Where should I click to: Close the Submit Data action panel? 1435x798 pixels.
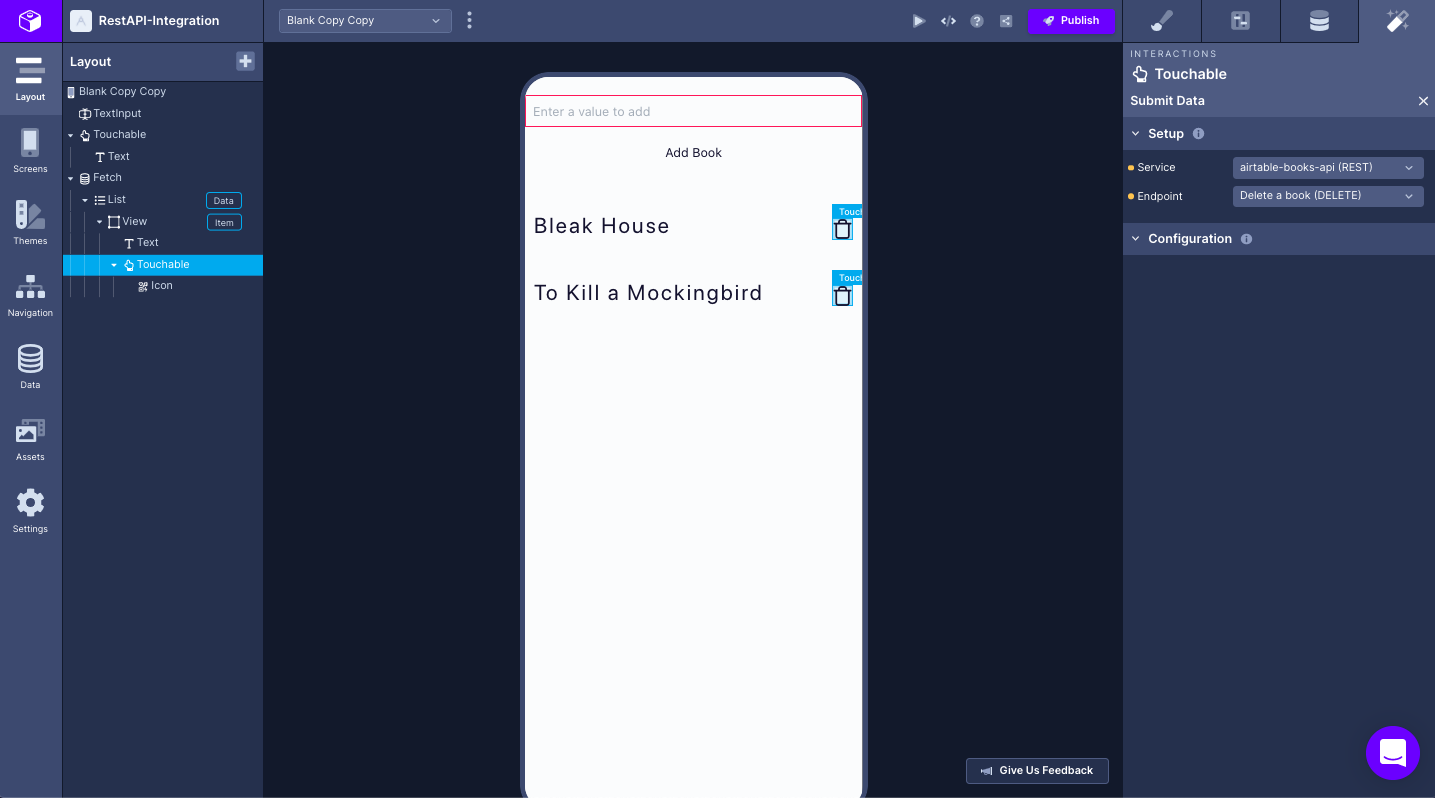click(x=1423, y=101)
